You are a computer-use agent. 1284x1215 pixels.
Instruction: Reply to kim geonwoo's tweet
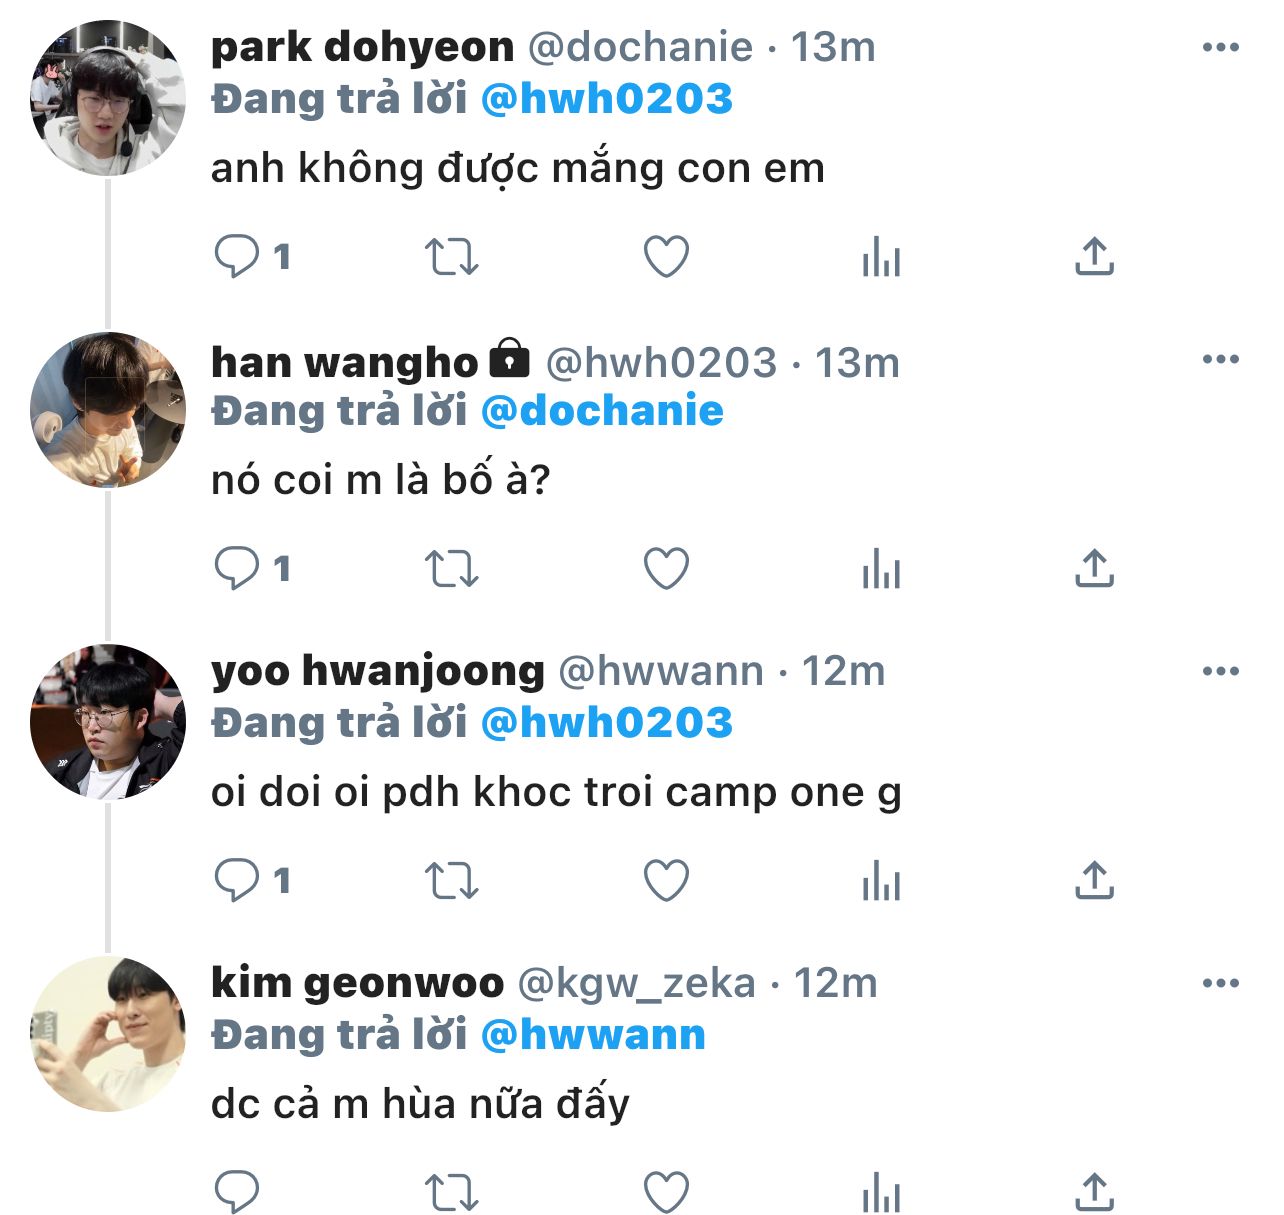[237, 1192]
